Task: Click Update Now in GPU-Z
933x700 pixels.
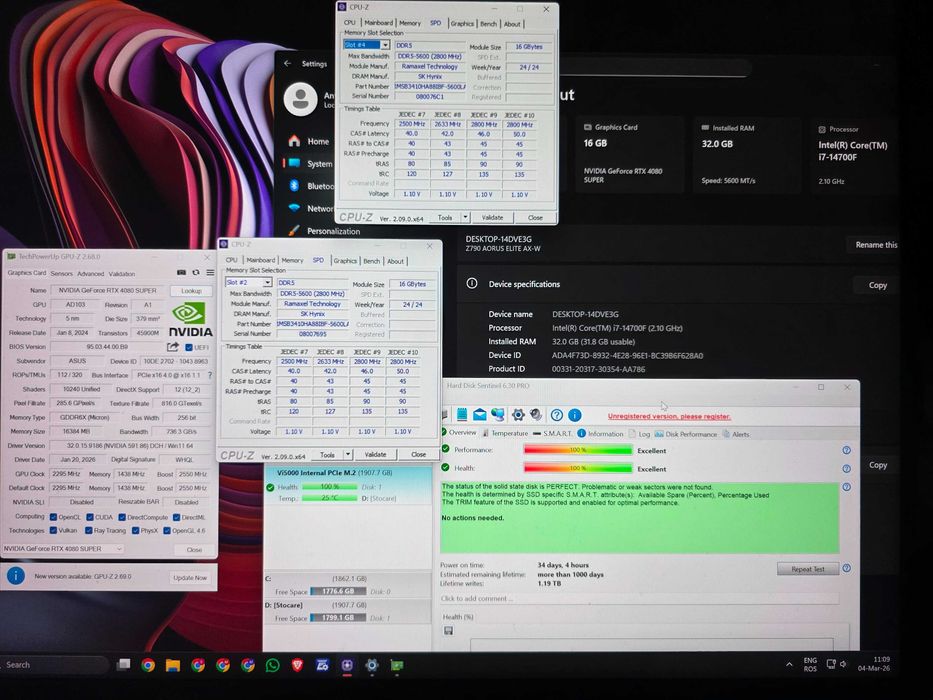Action: (190, 577)
